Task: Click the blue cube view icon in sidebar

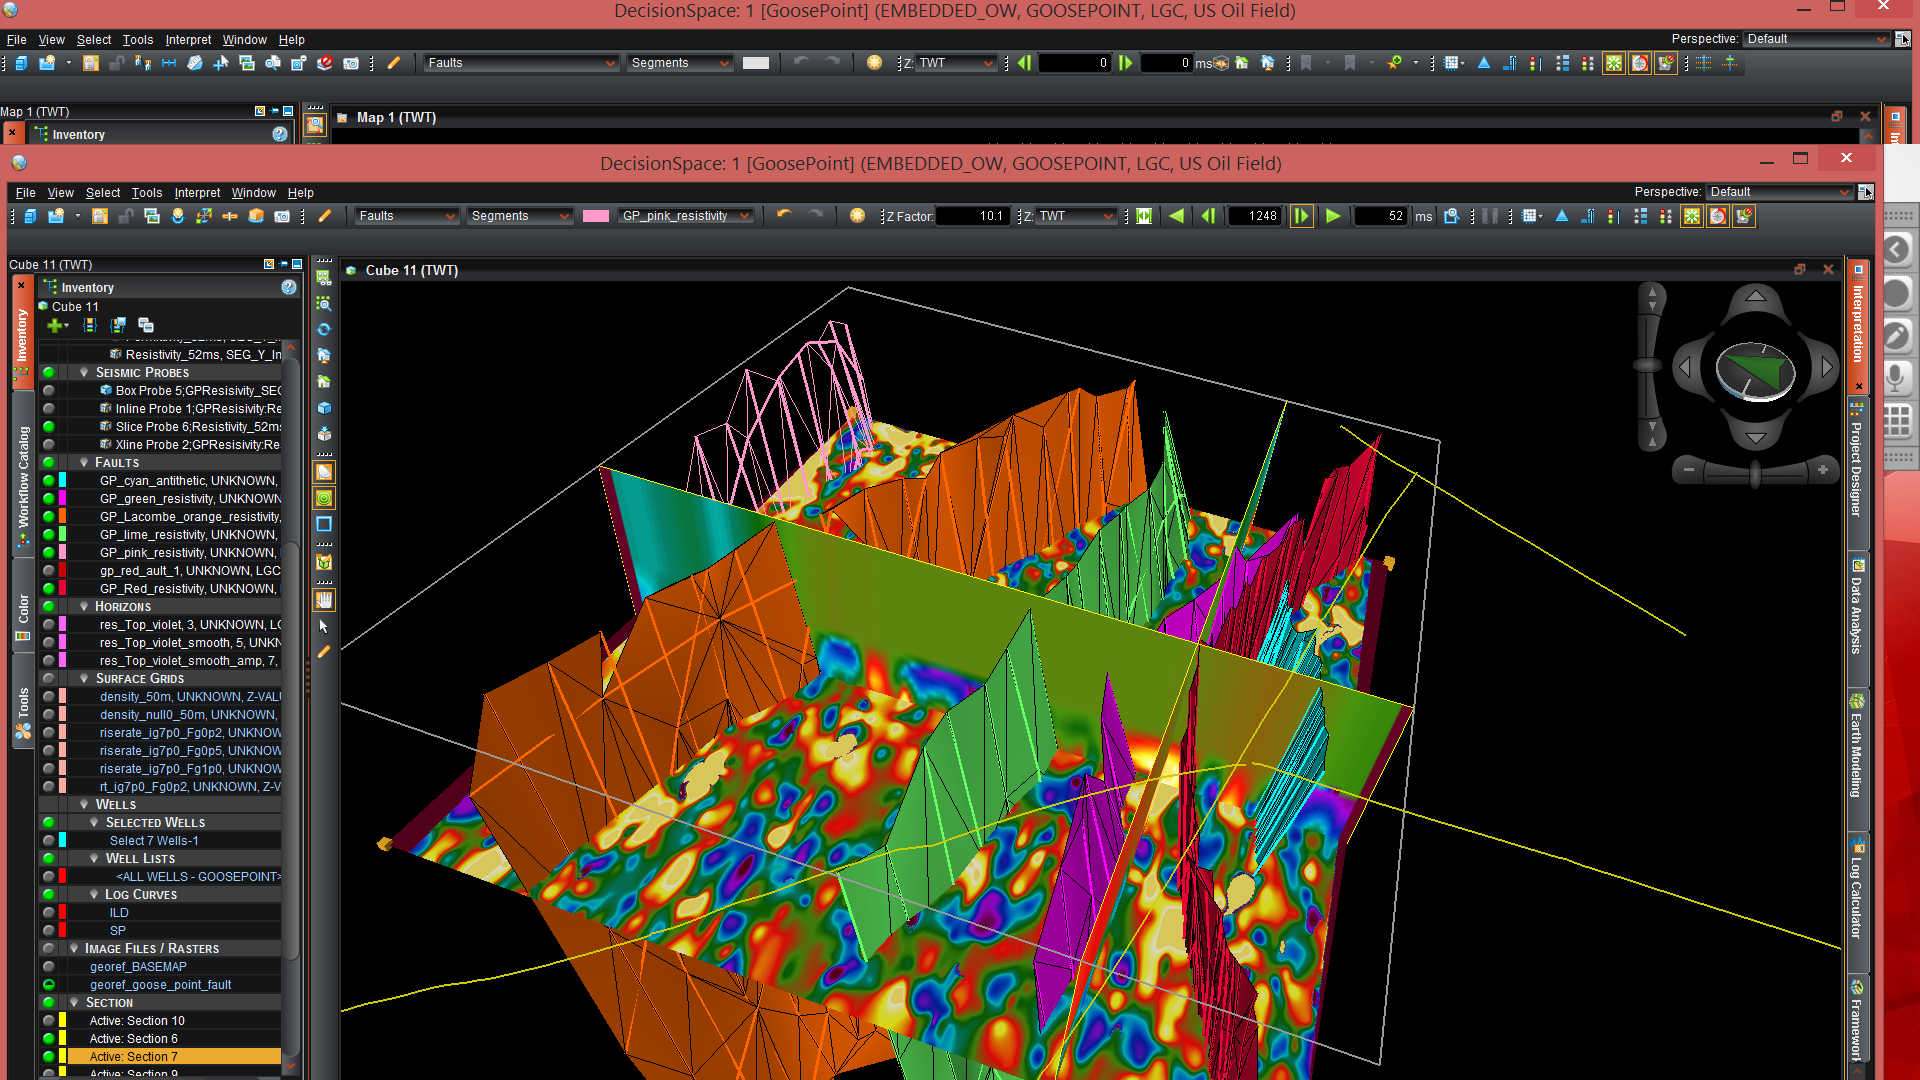Action: (x=324, y=408)
